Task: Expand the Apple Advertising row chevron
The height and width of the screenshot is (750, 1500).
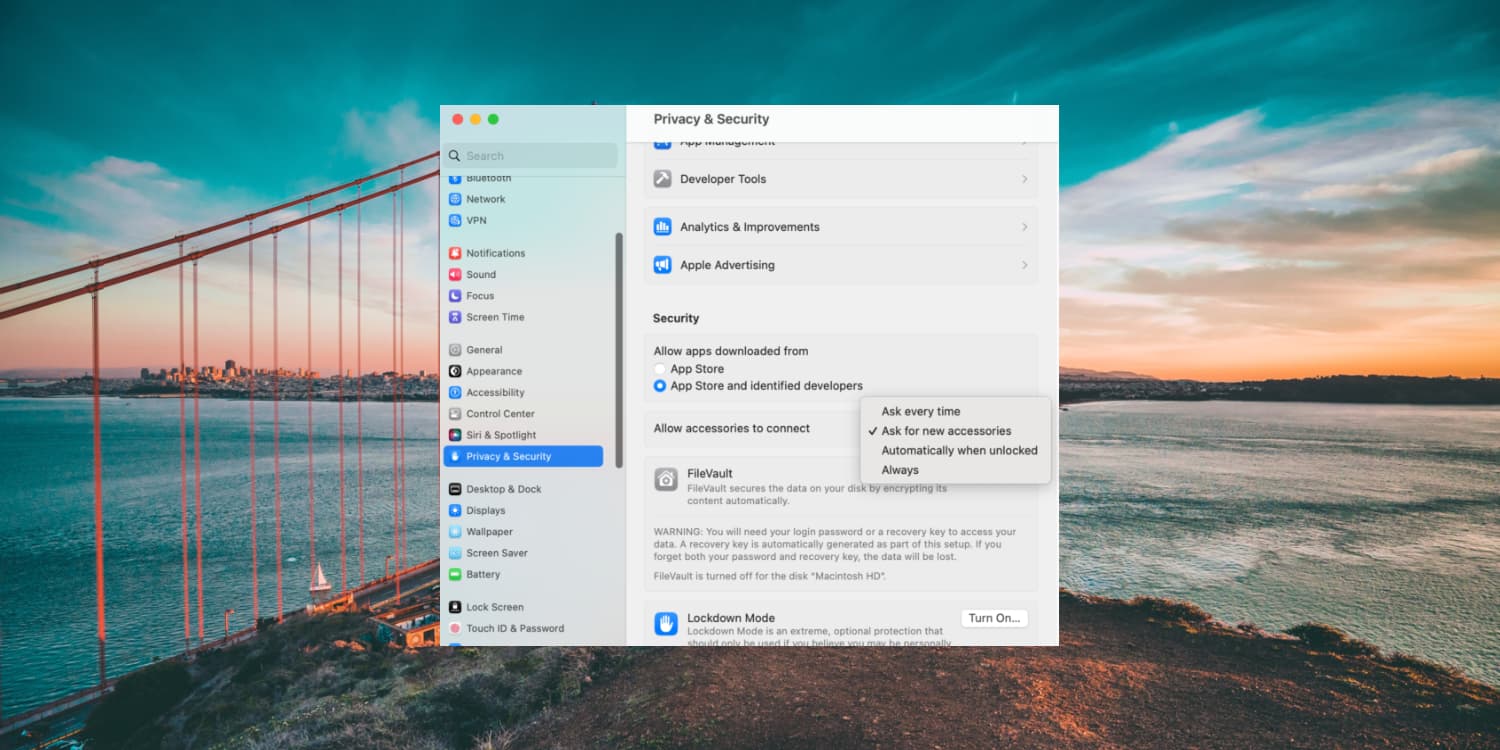Action: [1024, 265]
